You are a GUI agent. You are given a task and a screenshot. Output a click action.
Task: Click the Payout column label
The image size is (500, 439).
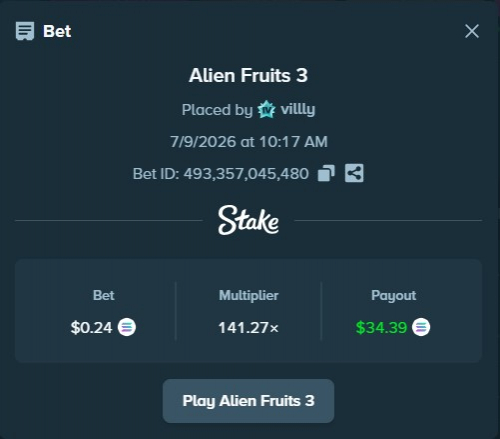(x=393, y=295)
